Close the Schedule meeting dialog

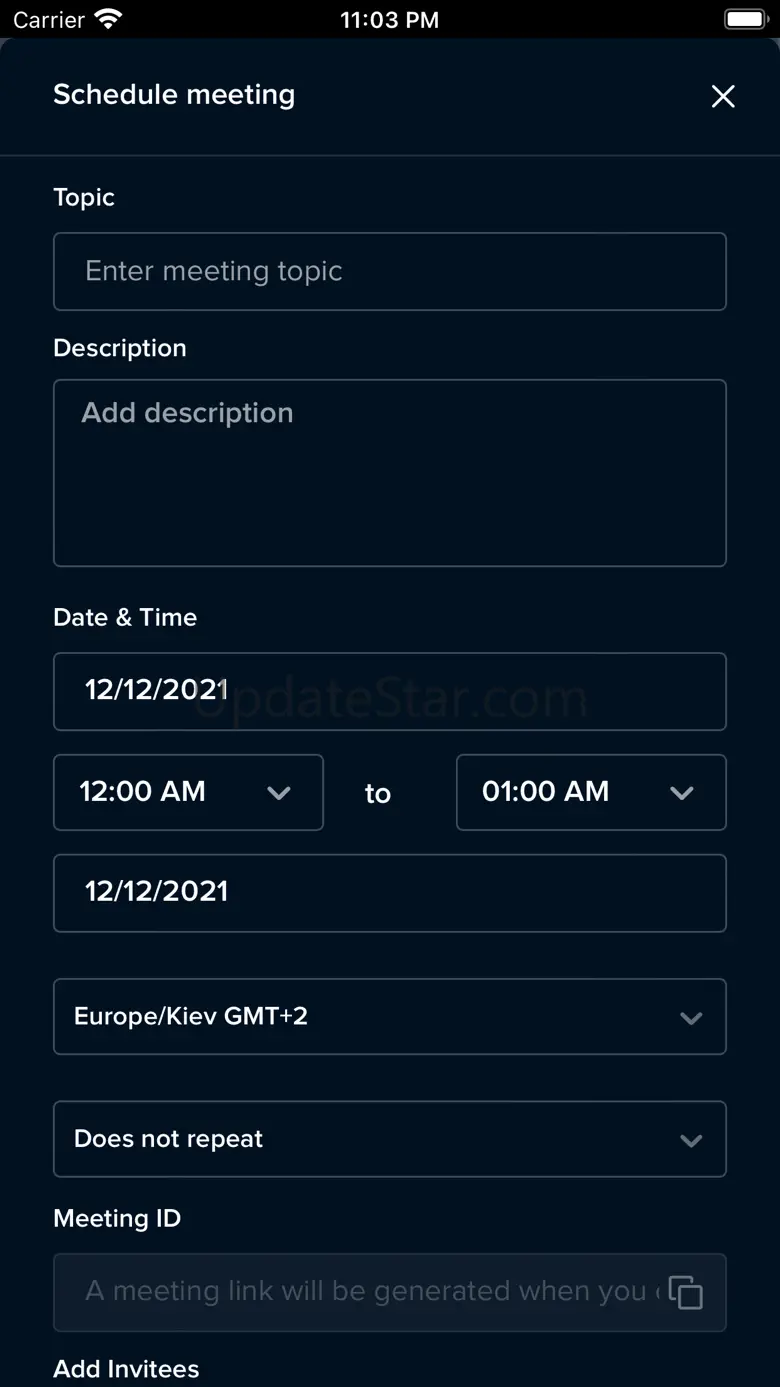tap(722, 96)
